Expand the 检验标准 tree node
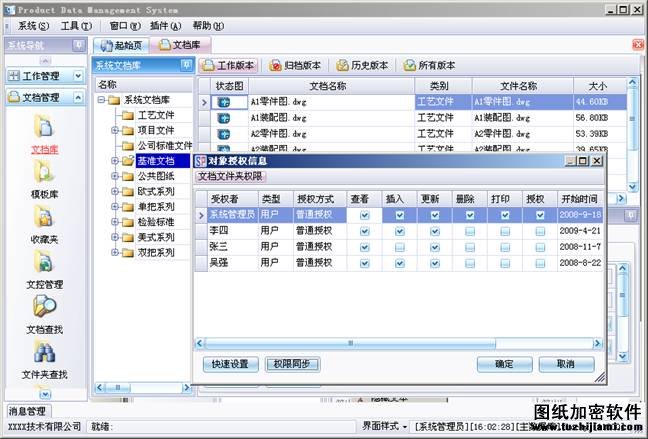This screenshot has width=648, height=439. [x=115, y=222]
